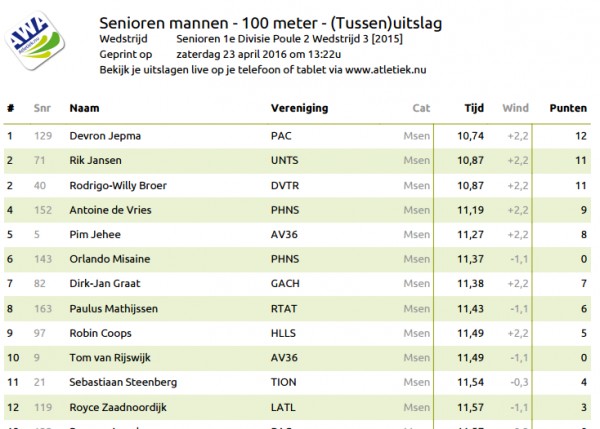Click the Punten column header
600x429 pixels.
tap(568, 108)
